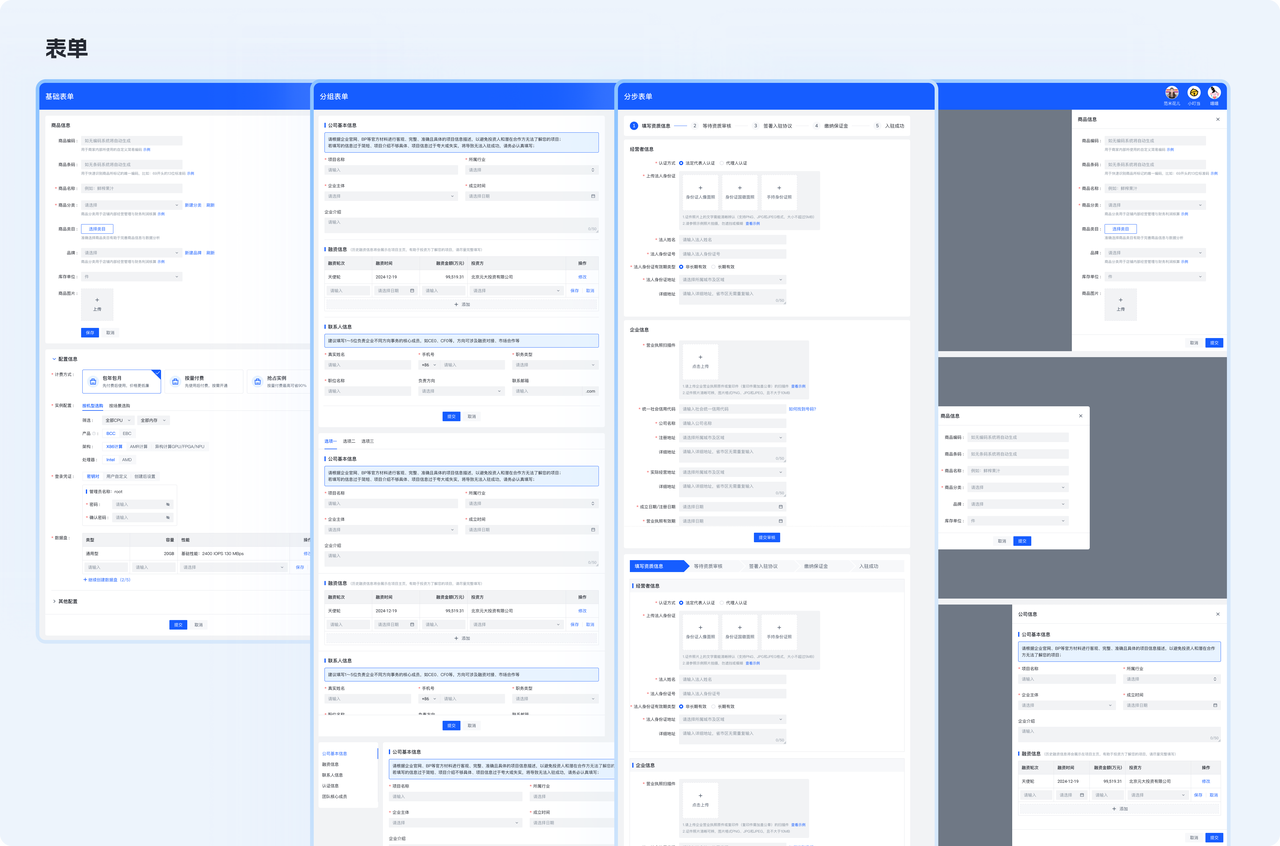Select 代理人认证 radio in numbered-step 分步表单
1280x846 pixels.
tap(733, 163)
